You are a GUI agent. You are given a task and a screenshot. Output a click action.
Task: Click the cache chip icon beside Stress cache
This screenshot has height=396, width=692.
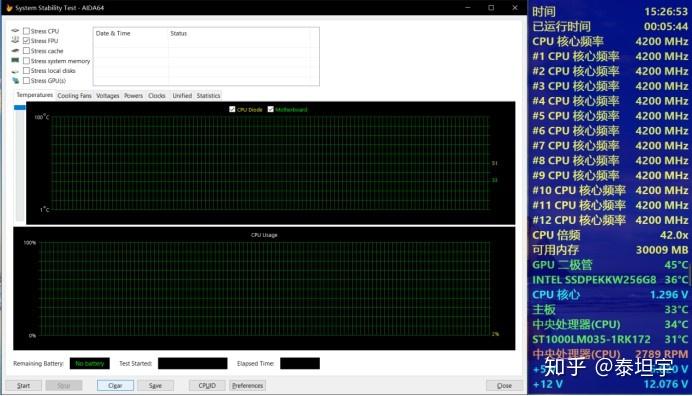[15, 50]
